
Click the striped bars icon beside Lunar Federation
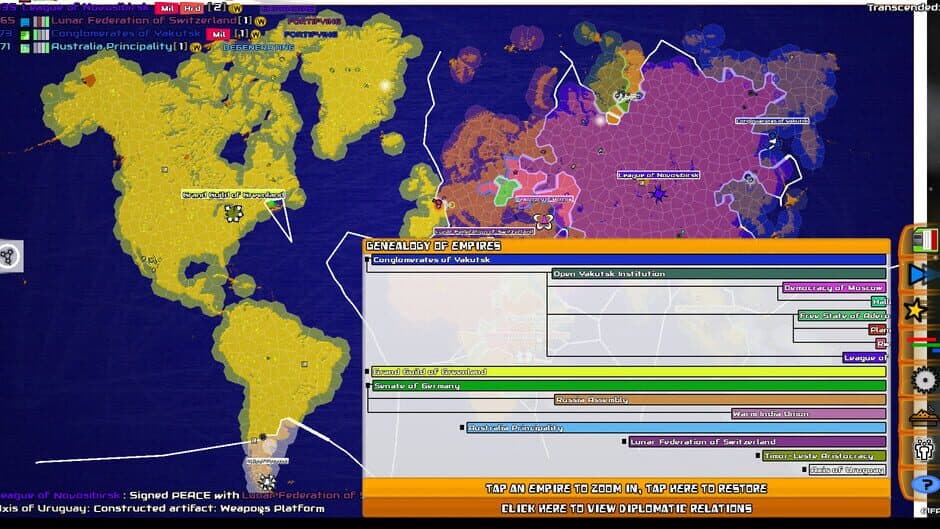tap(41, 22)
